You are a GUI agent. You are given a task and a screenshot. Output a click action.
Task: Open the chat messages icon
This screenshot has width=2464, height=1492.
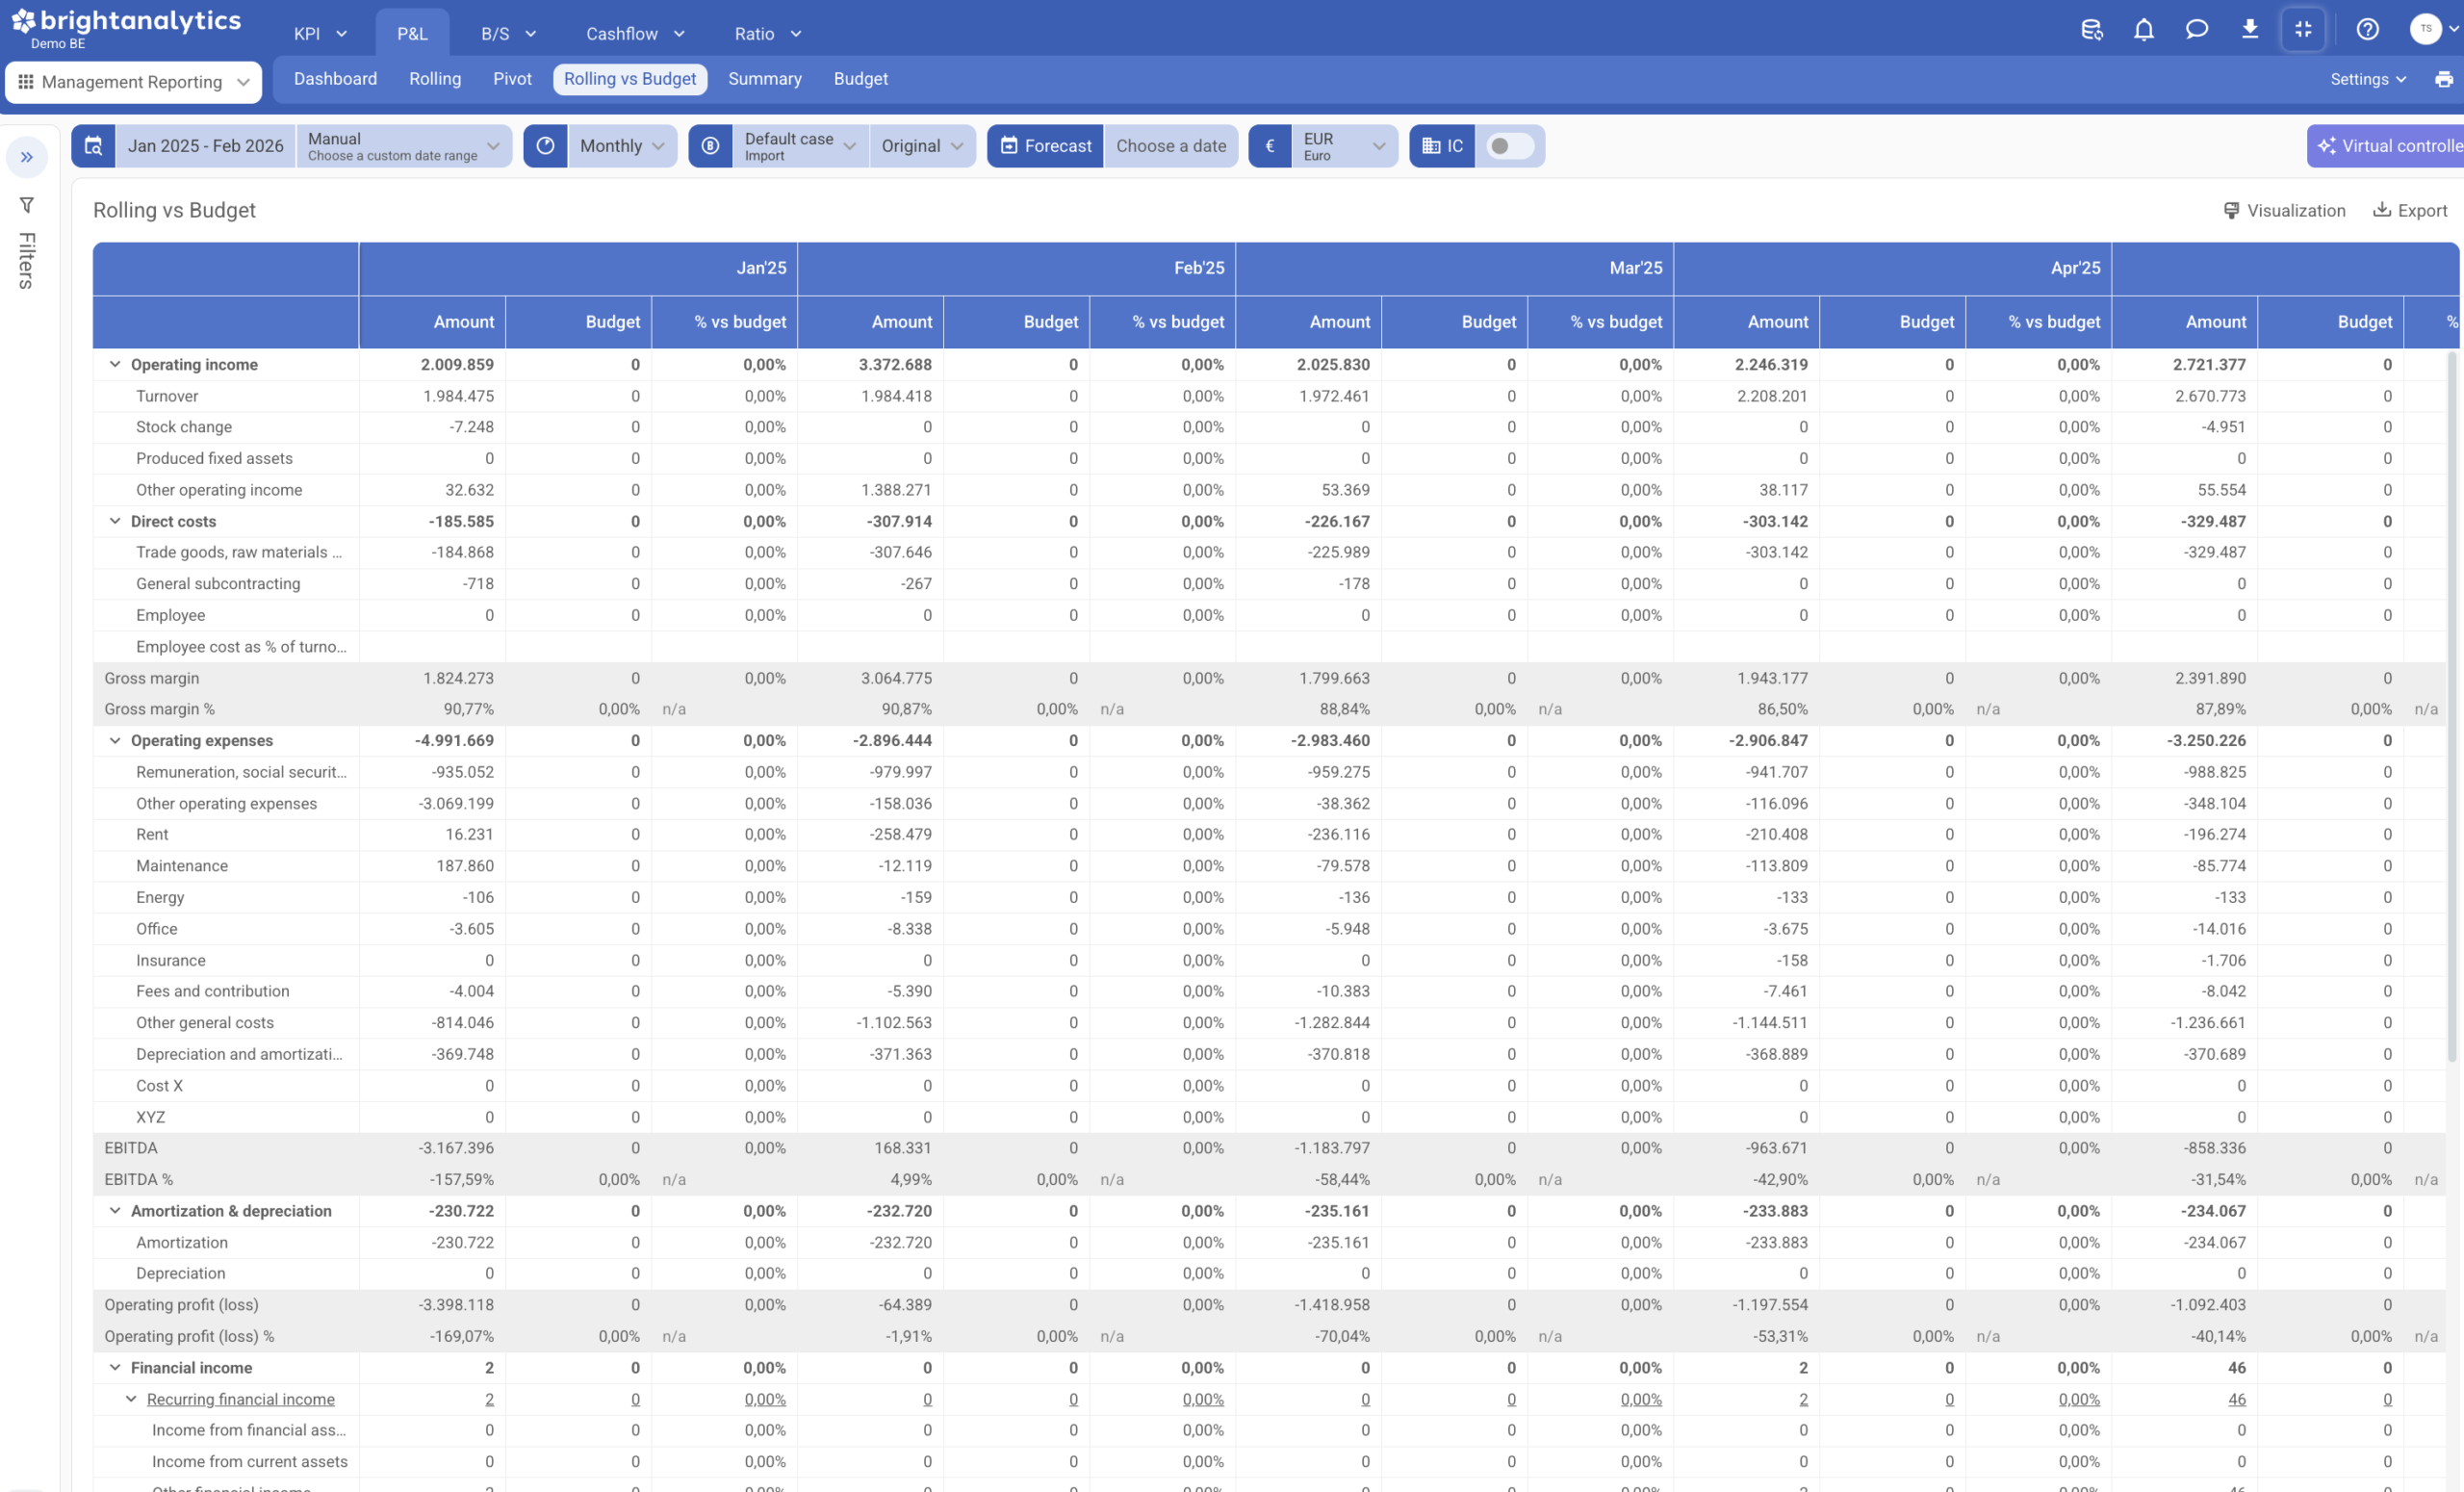point(2197,30)
